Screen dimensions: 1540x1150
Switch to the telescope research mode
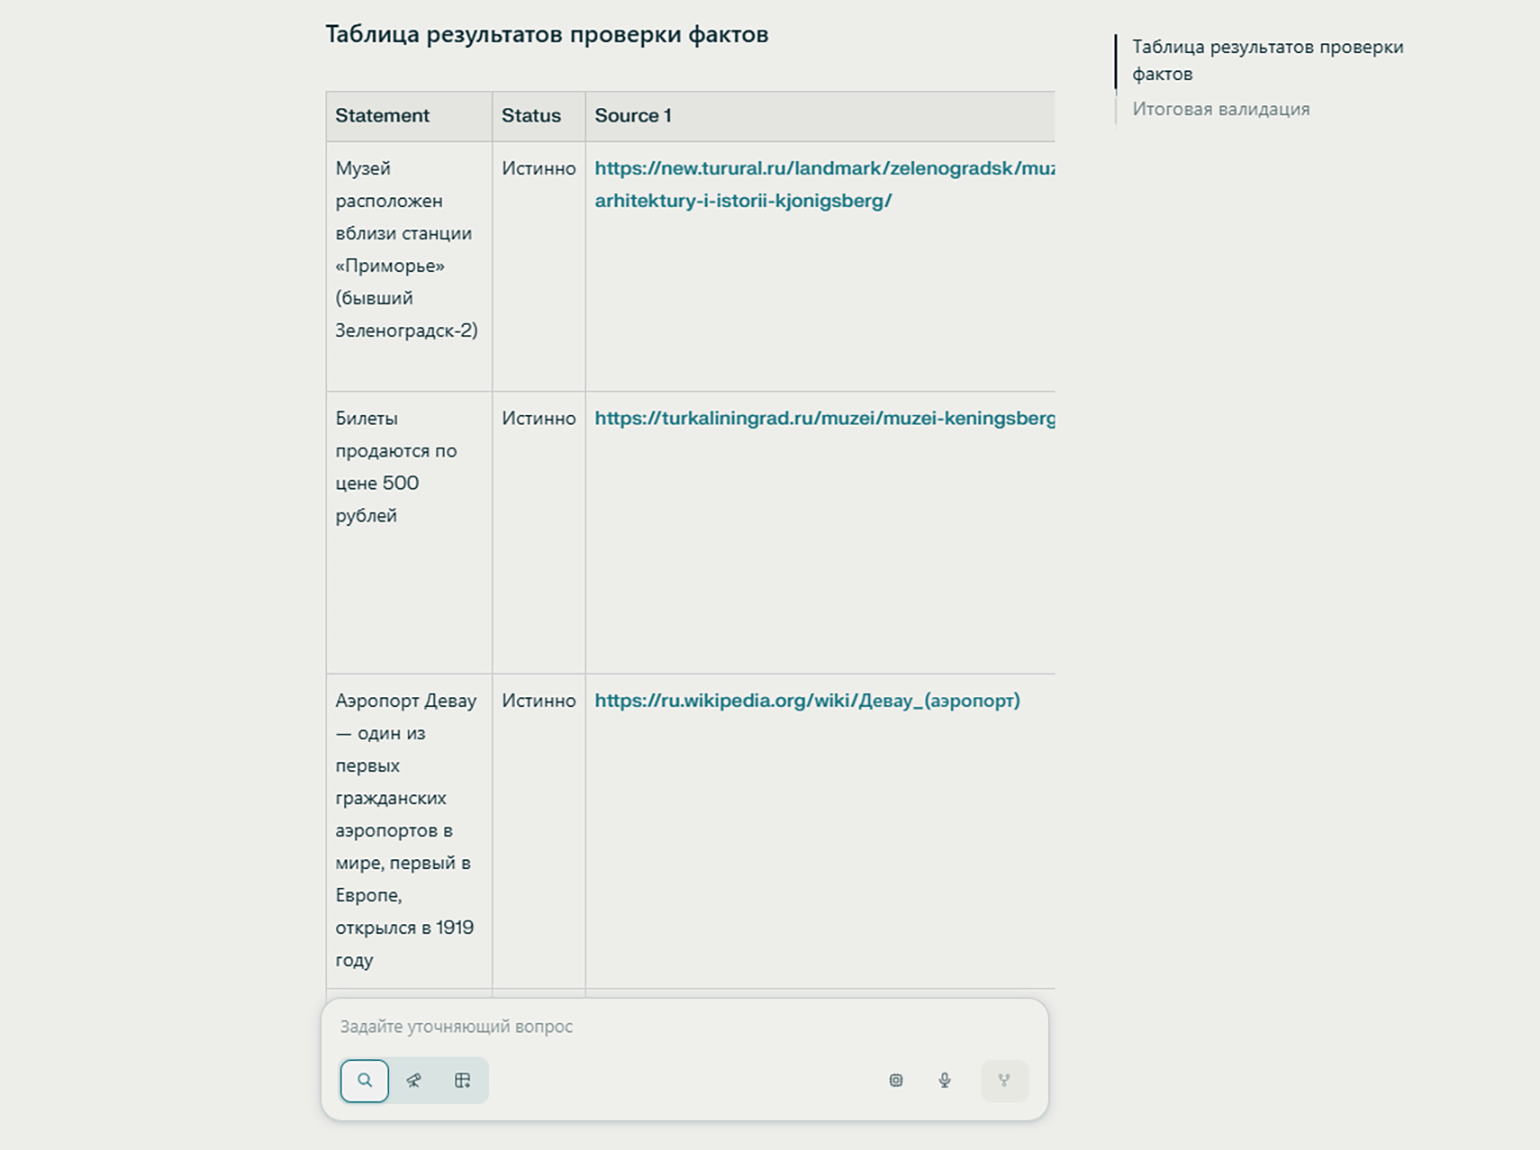(x=414, y=1080)
